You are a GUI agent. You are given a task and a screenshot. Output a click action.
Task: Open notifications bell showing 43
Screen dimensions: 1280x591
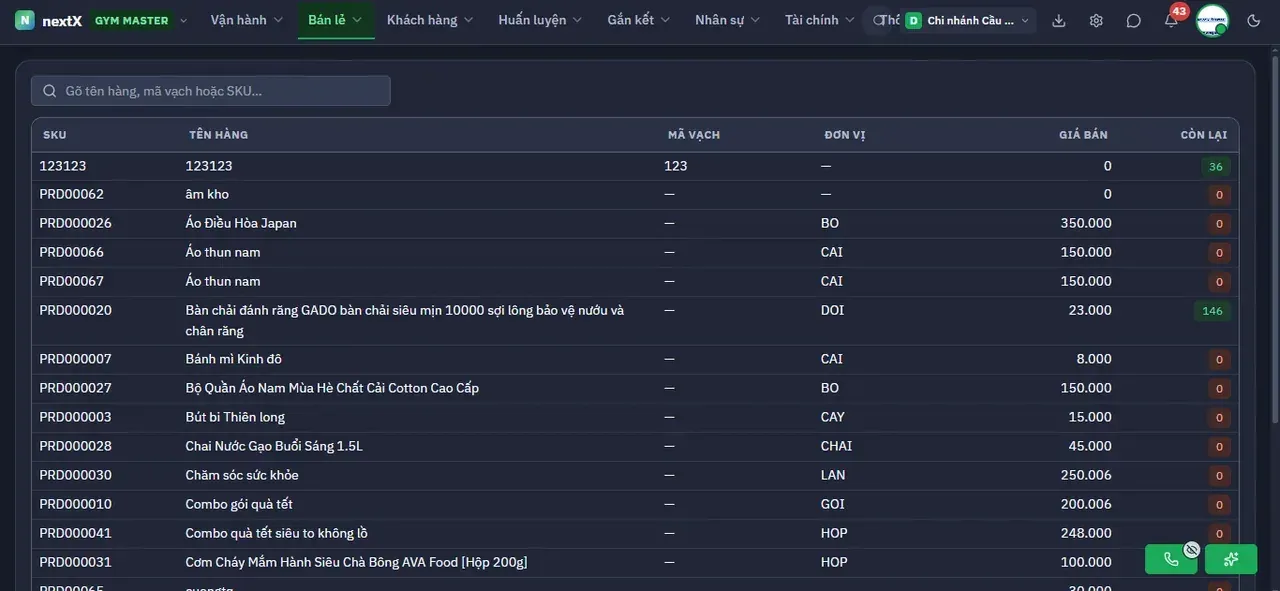[x=1171, y=20]
